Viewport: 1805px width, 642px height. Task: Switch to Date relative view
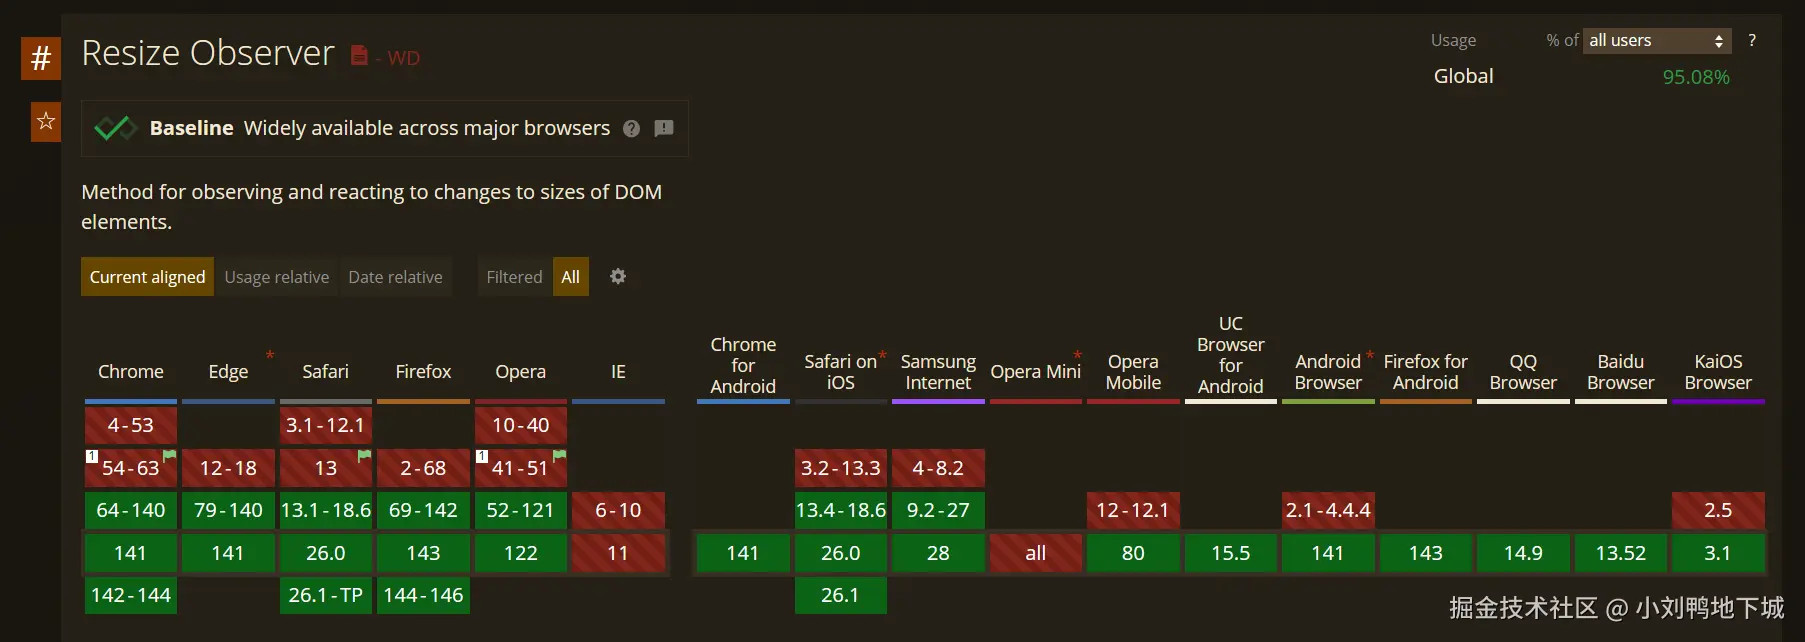tap(395, 277)
